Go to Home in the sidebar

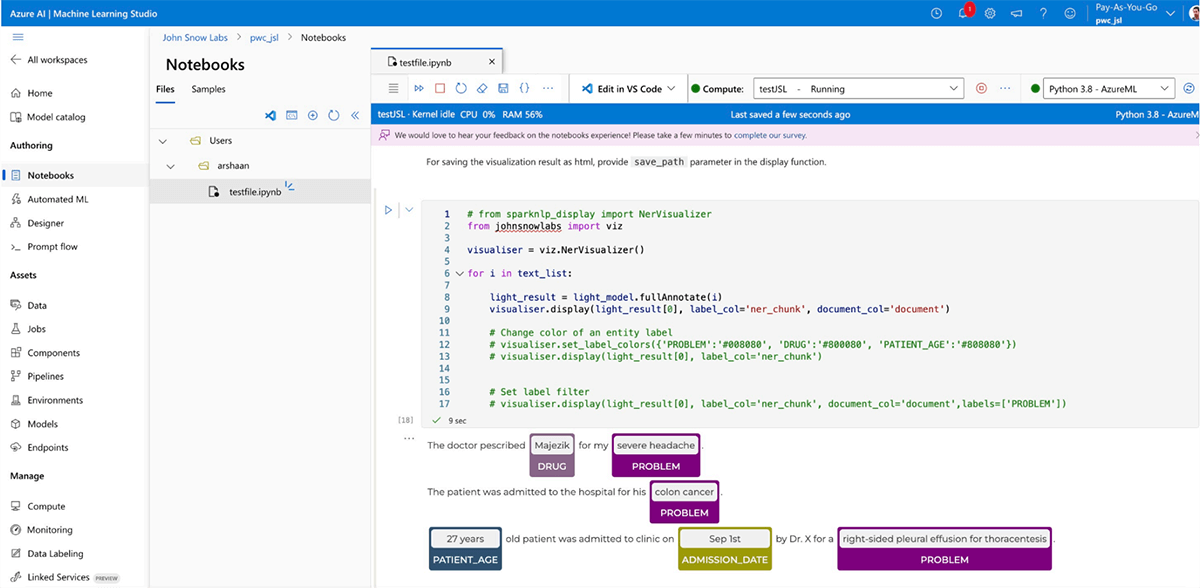(x=40, y=93)
